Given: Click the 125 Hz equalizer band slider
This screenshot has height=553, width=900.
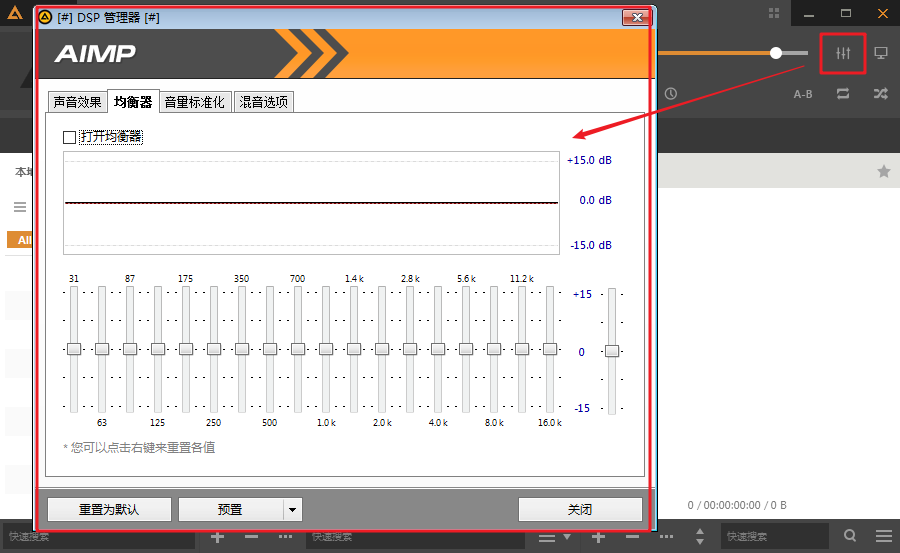Looking at the screenshot, I should click(158, 349).
